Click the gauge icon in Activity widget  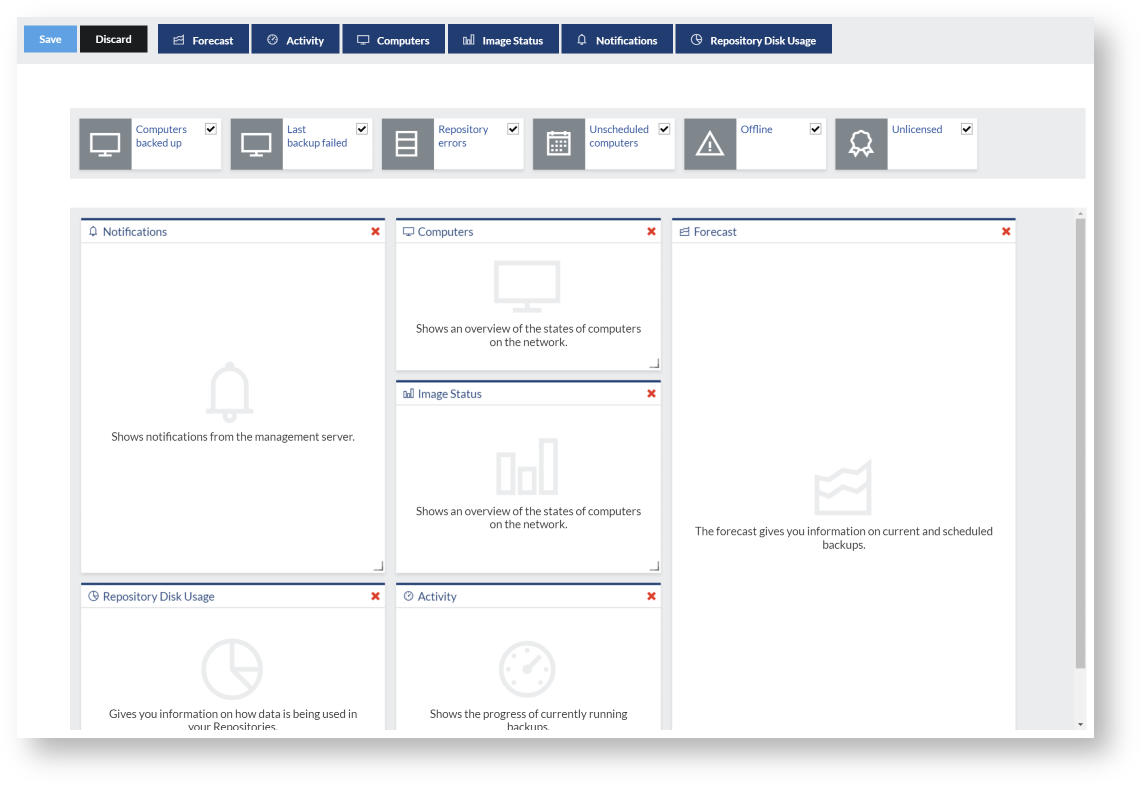[527, 669]
